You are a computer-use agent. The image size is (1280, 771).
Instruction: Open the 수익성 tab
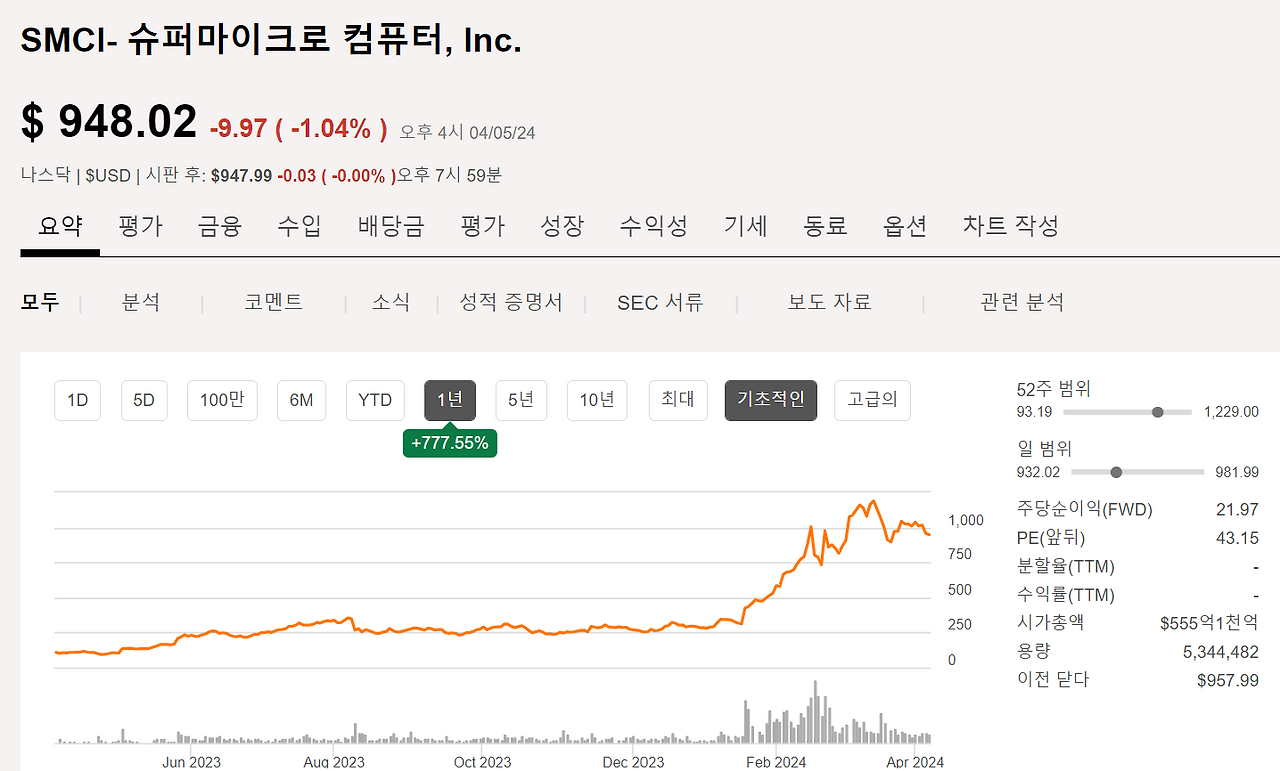[653, 226]
